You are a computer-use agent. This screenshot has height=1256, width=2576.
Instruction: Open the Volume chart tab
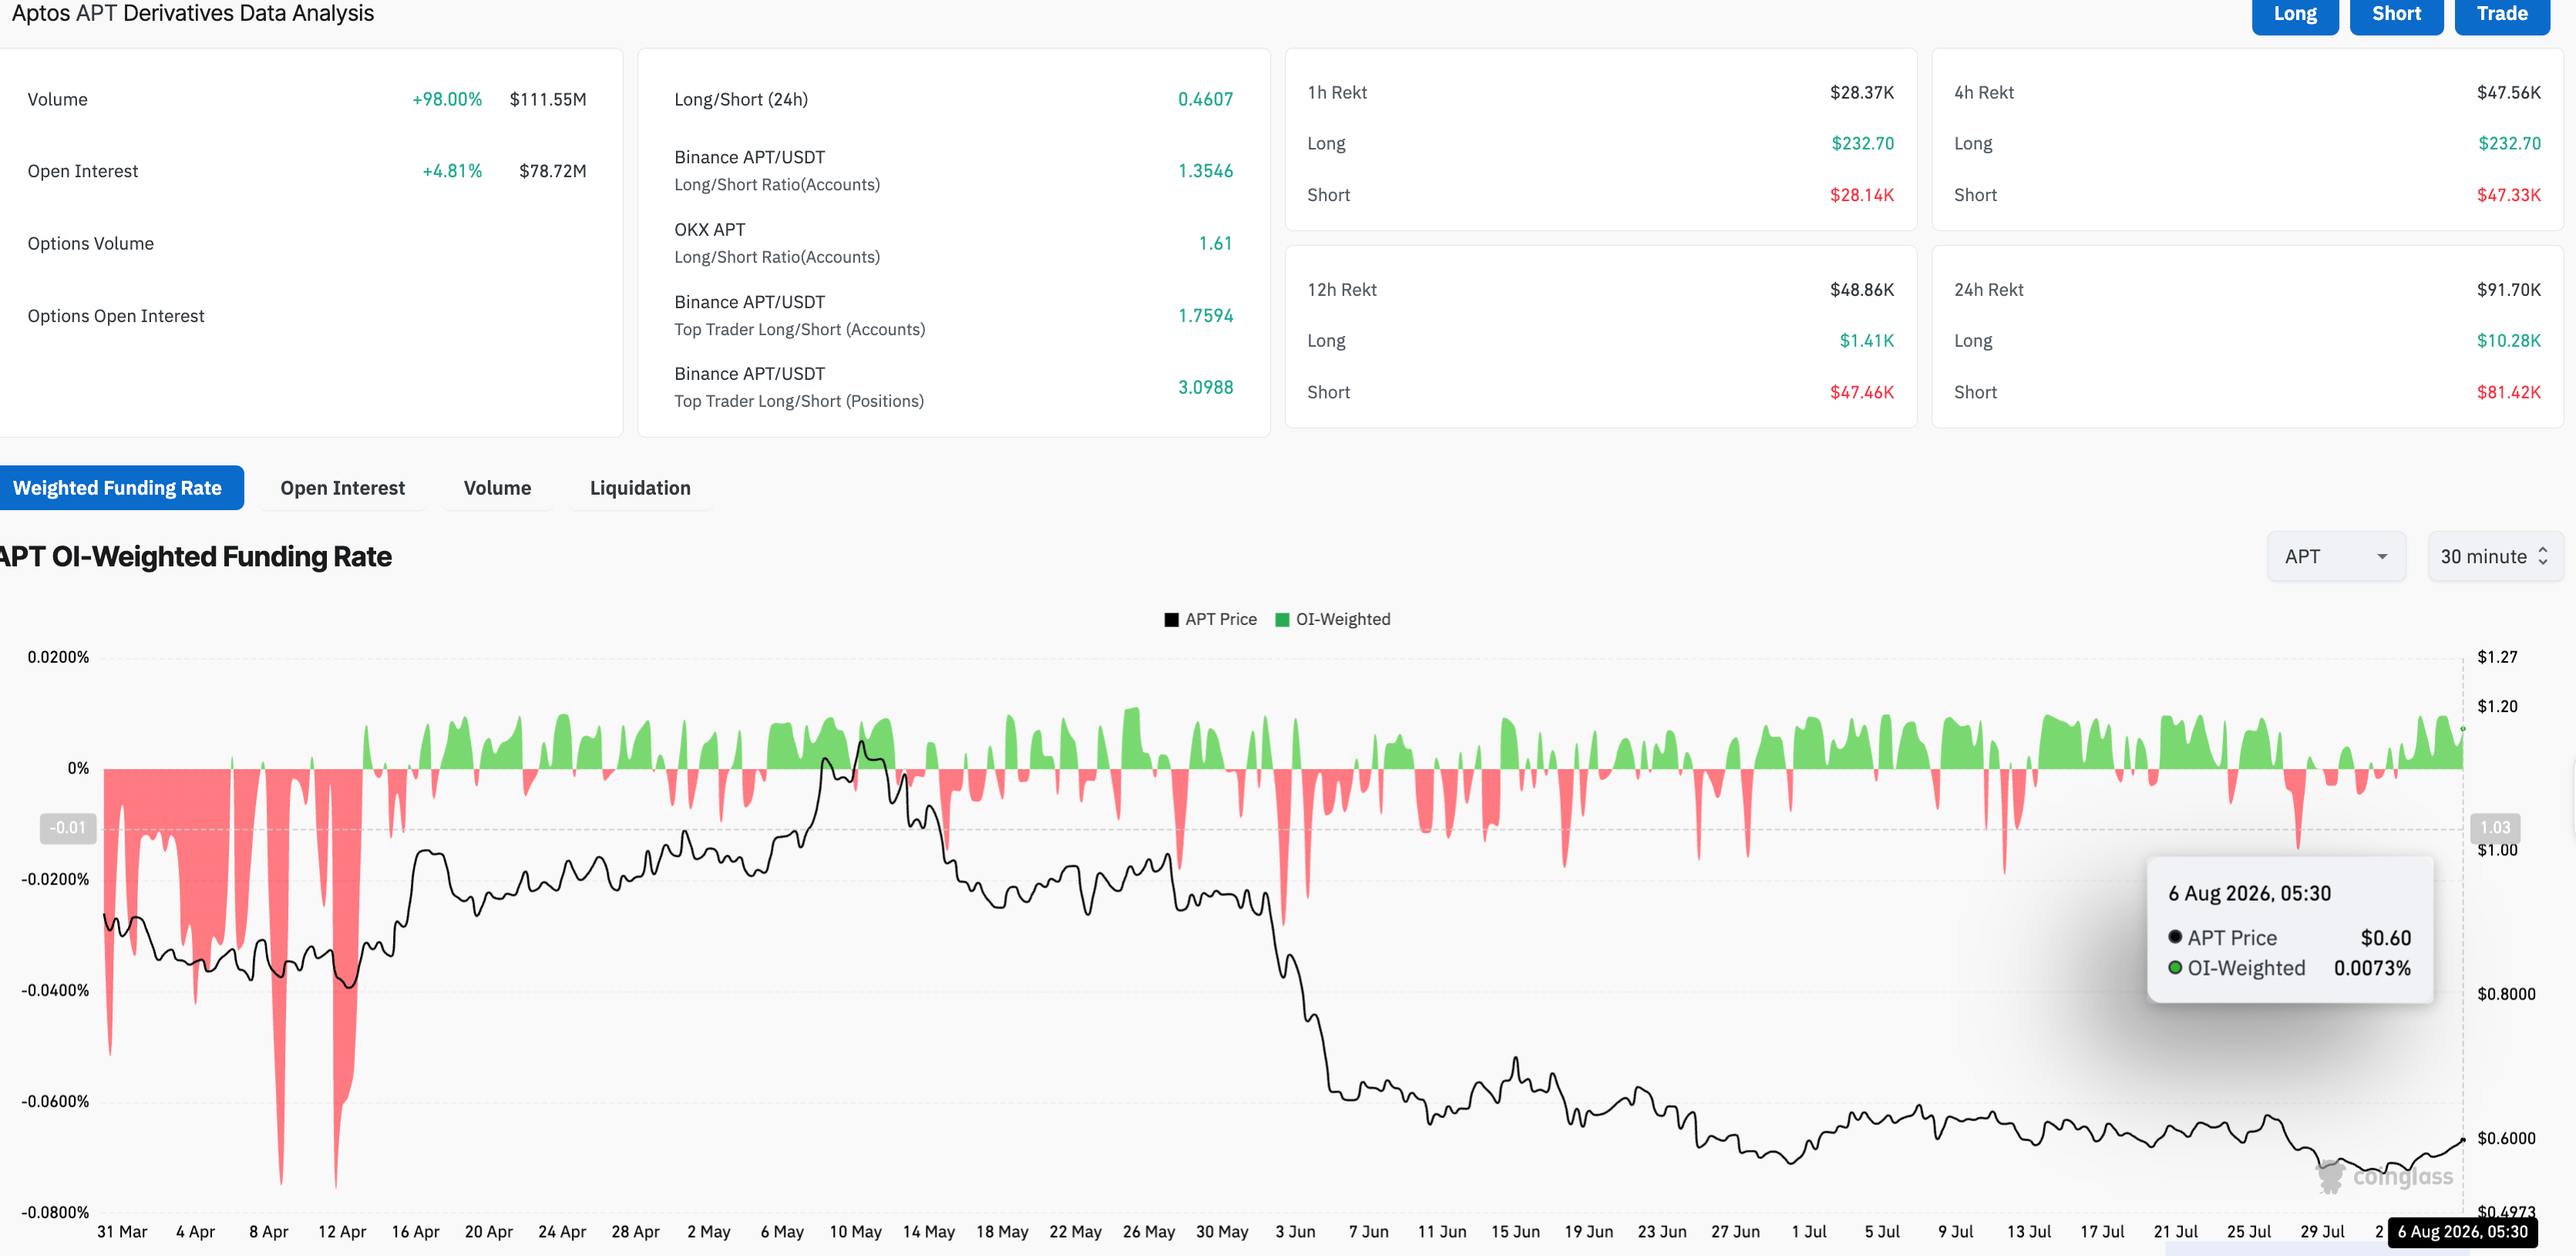click(x=497, y=488)
